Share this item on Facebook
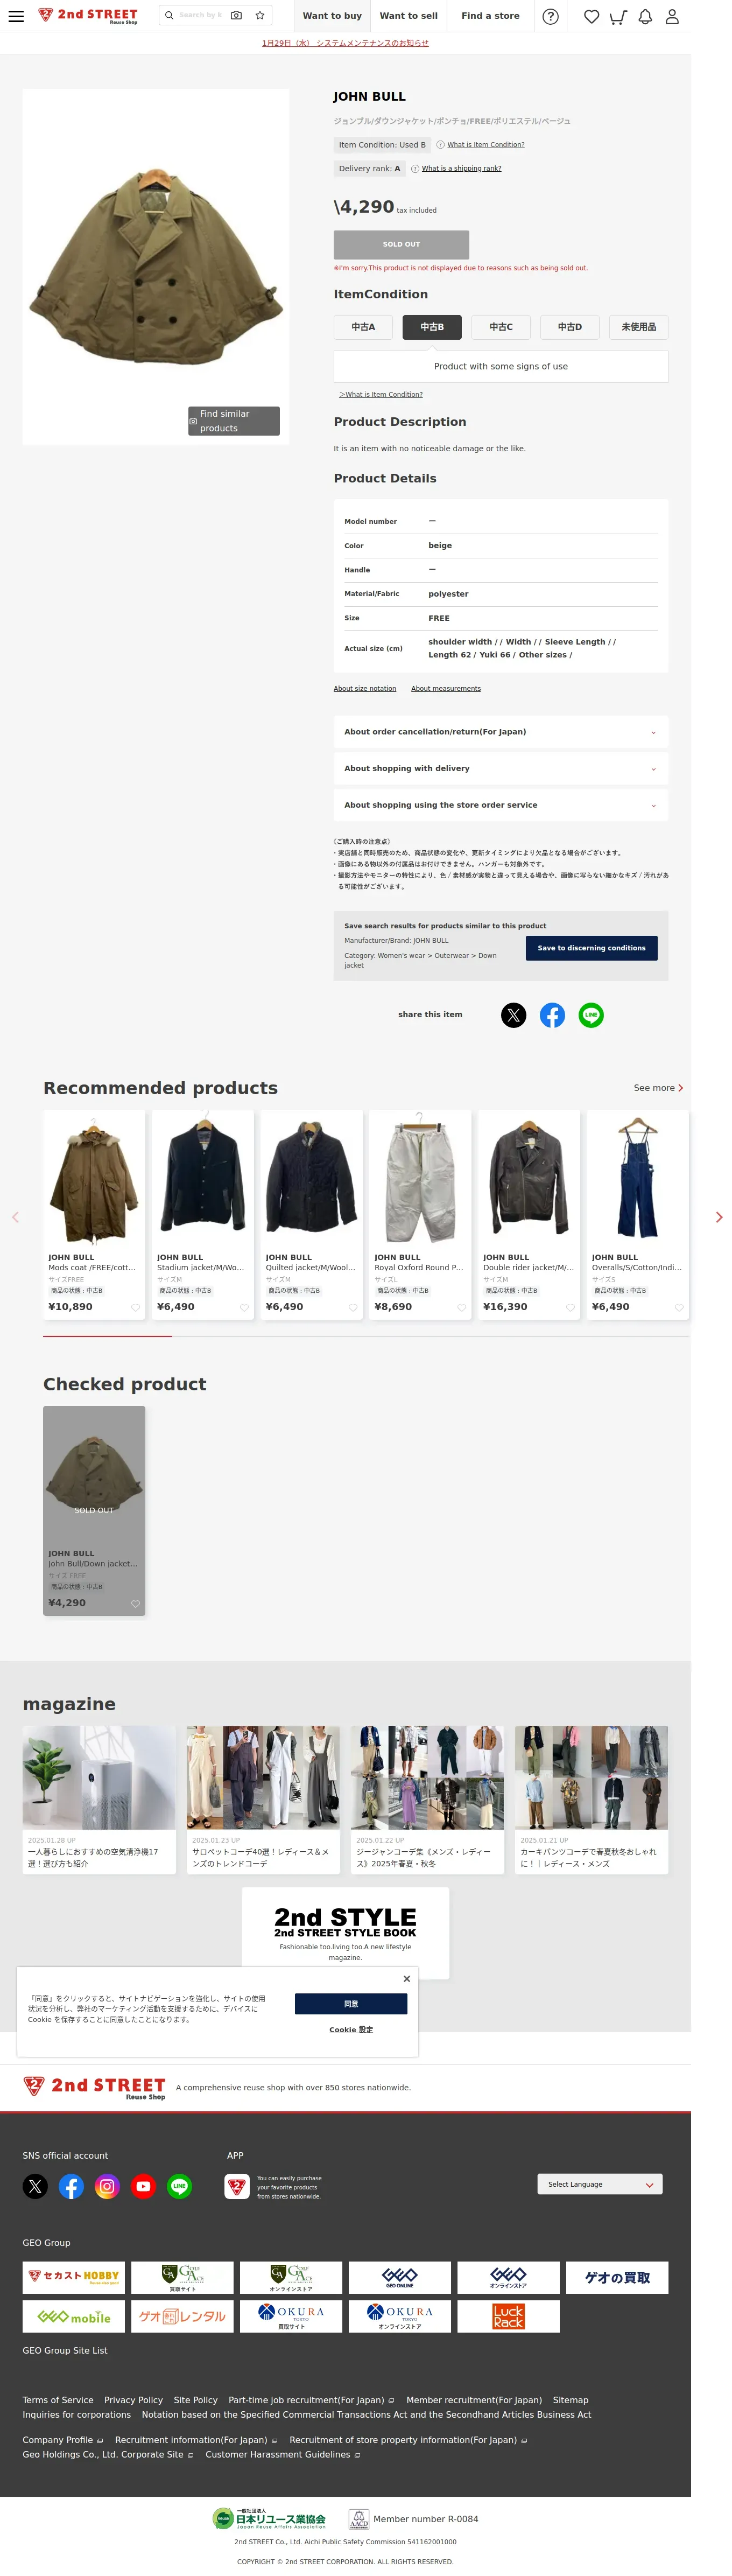Image resolution: width=732 pixels, height=2576 pixels. click(552, 1015)
